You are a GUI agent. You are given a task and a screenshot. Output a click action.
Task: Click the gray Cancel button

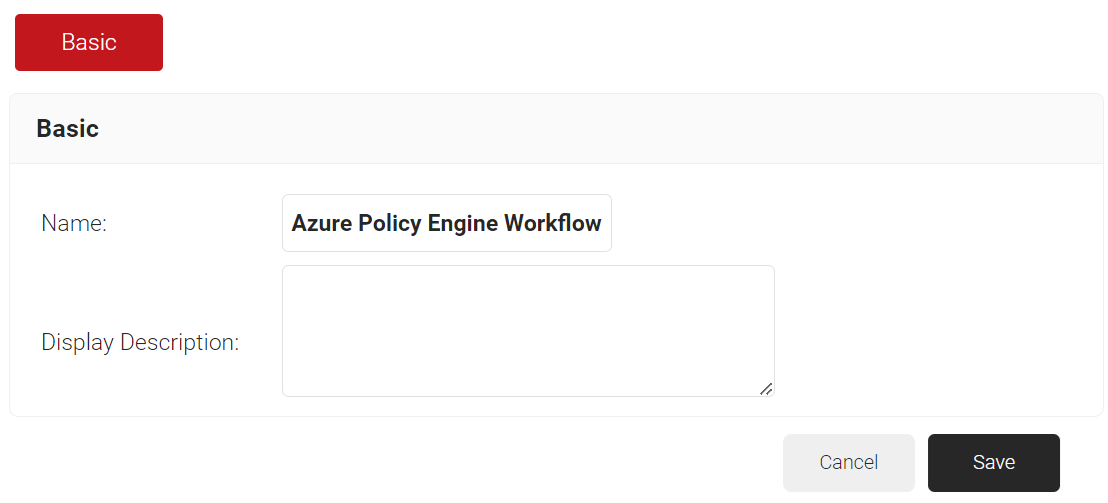point(848,462)
